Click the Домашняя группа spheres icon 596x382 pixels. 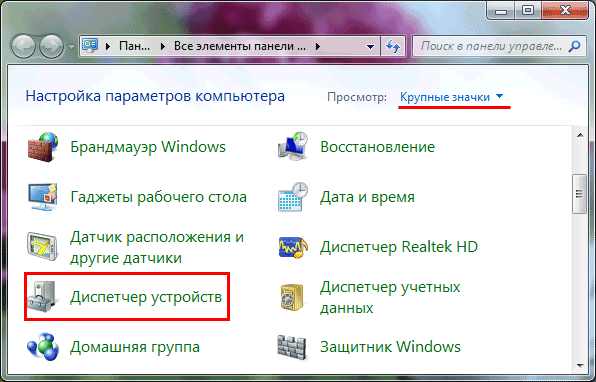coord(43,347)
